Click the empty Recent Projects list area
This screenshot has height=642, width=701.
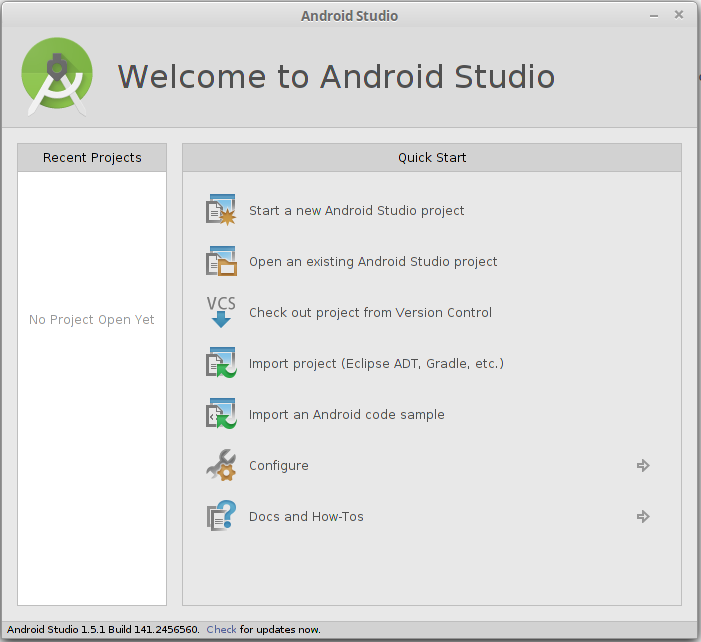92,450
